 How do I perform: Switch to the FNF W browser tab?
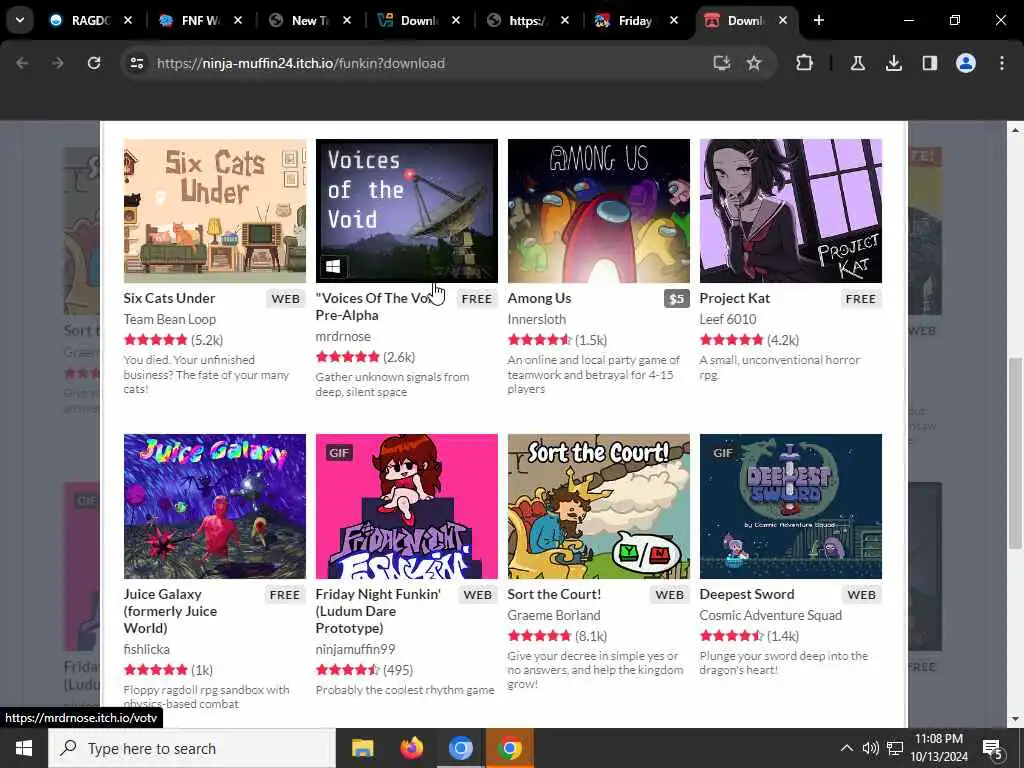(199, 20)
